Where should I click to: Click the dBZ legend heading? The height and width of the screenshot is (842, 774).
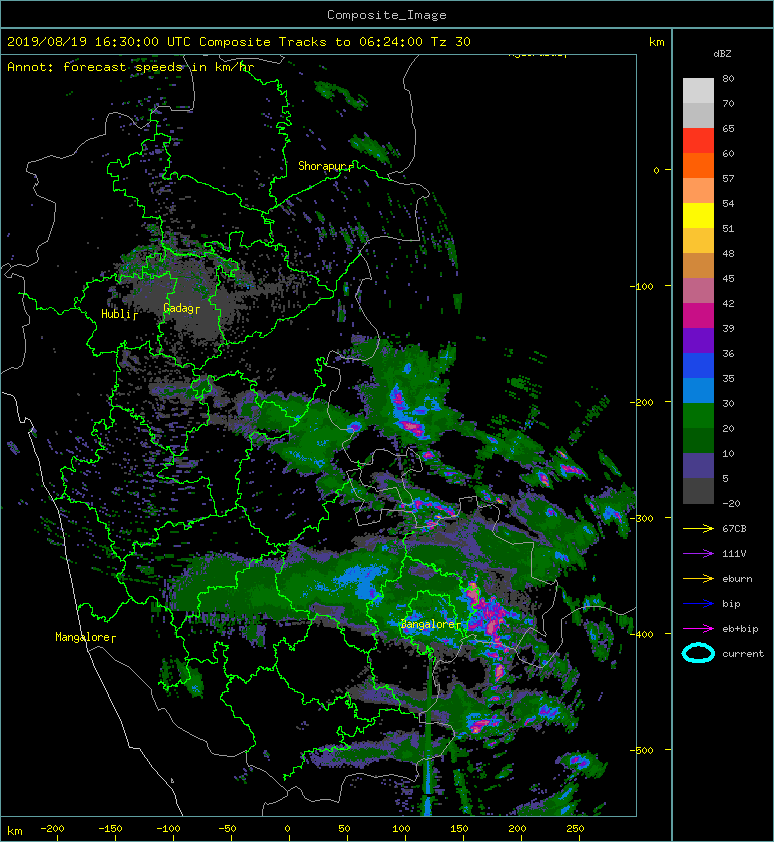tap(722, 54)
